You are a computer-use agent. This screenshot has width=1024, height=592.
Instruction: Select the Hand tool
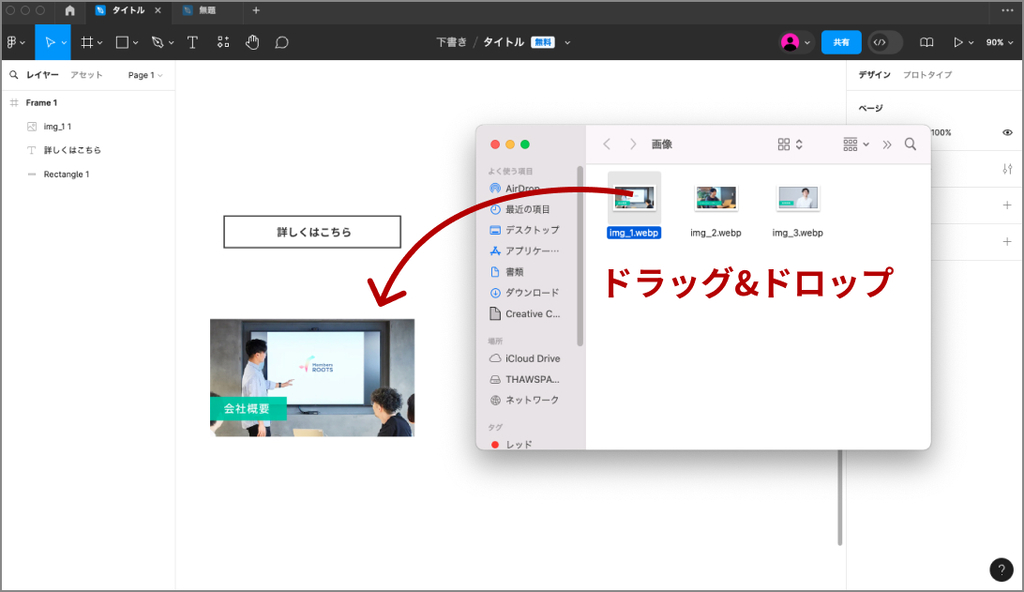(252, 42)
